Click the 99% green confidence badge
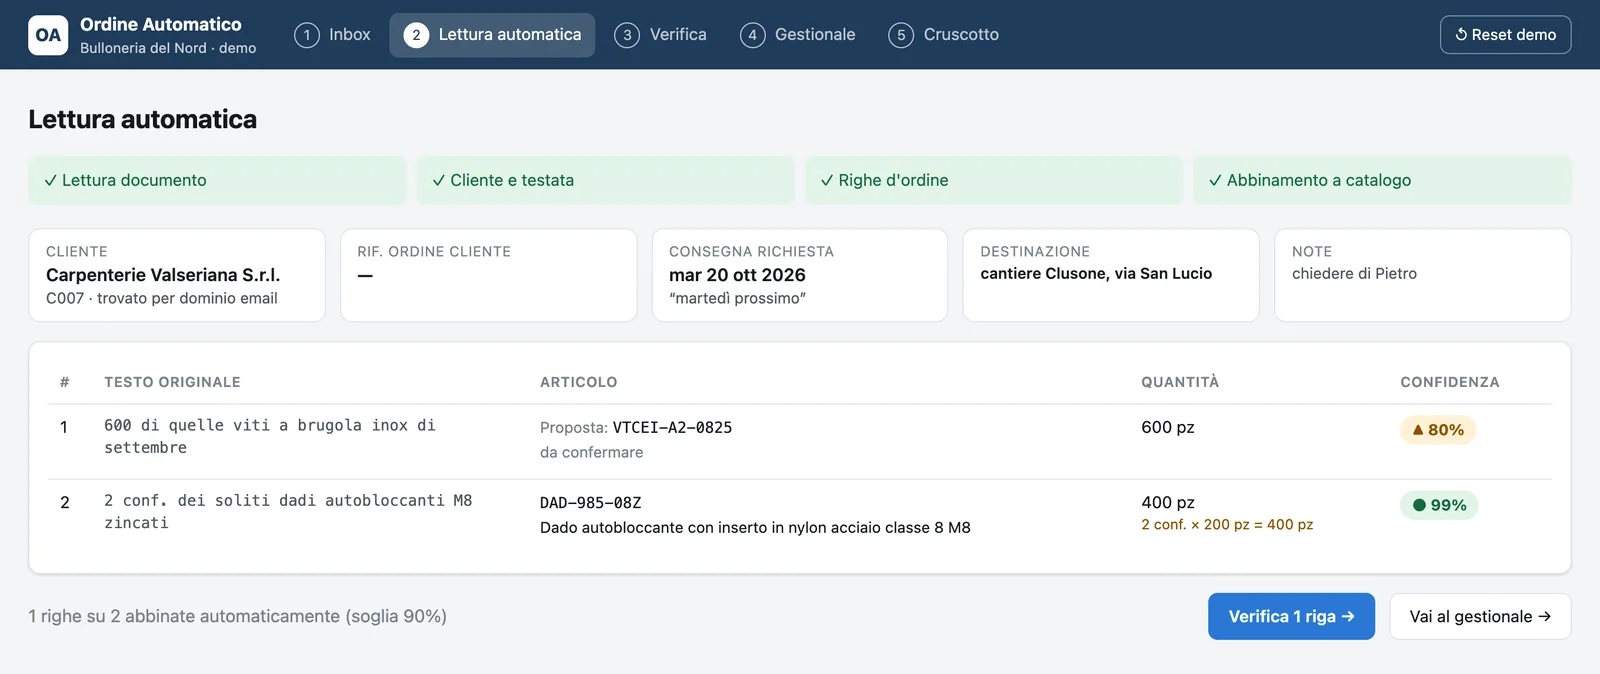The width and height of the screenshot is (1600, 674). 1439,505
